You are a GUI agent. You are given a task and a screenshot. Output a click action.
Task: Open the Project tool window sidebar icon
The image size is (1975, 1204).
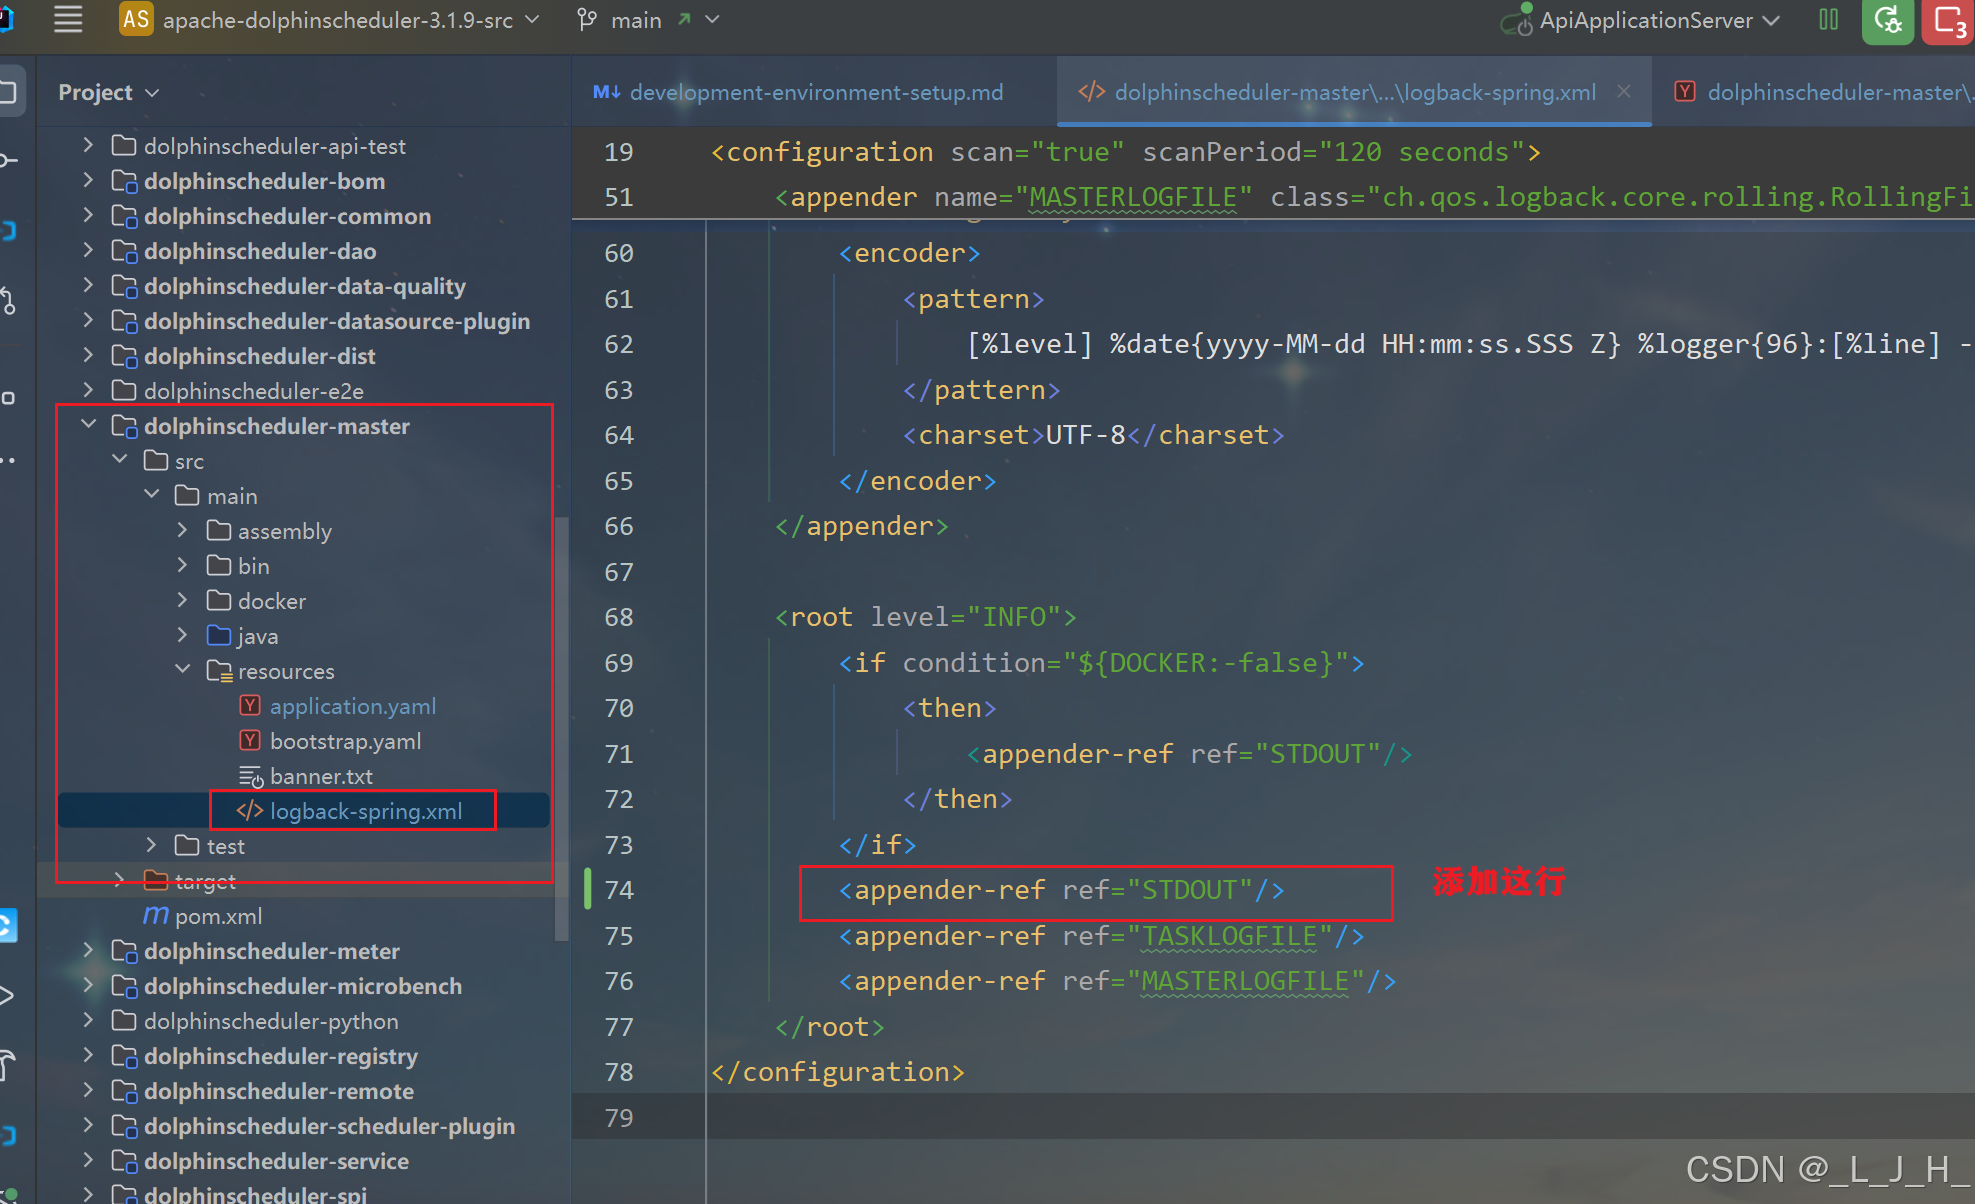tap(9, 92)
